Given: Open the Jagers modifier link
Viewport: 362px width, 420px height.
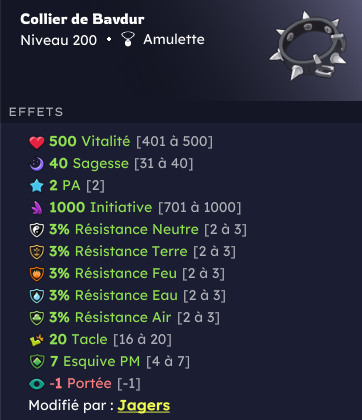Looking at the screenshot, I should pyautogui.click(x=144, y=406).
